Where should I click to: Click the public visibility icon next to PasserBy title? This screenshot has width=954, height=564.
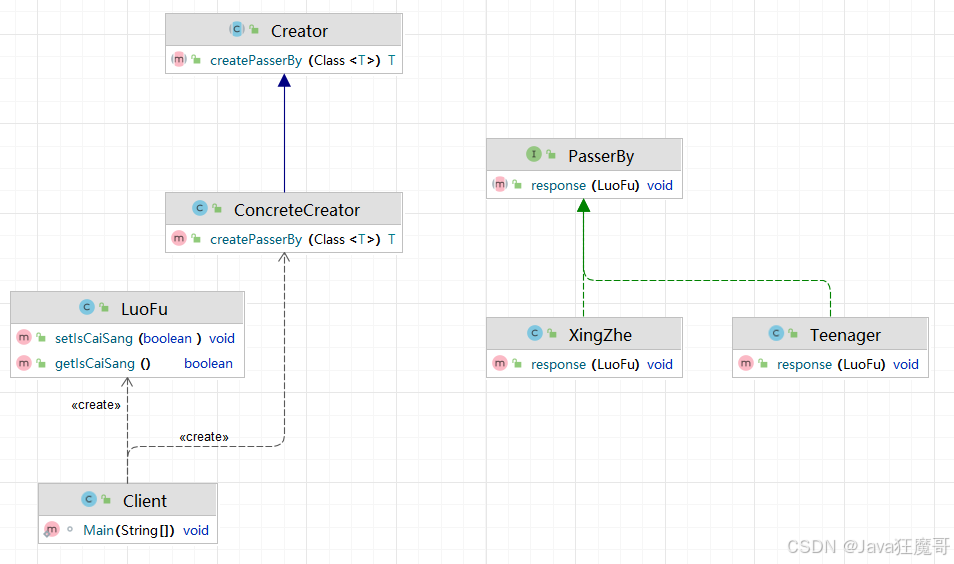[551, 155]
